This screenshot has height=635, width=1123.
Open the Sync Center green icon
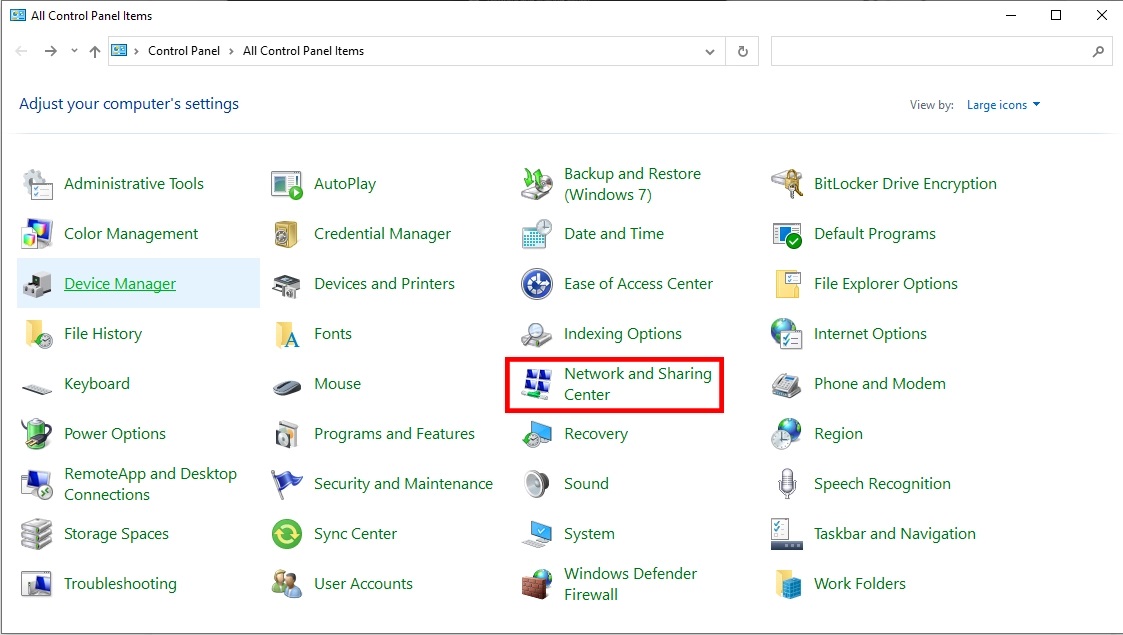tap(287, 534)
